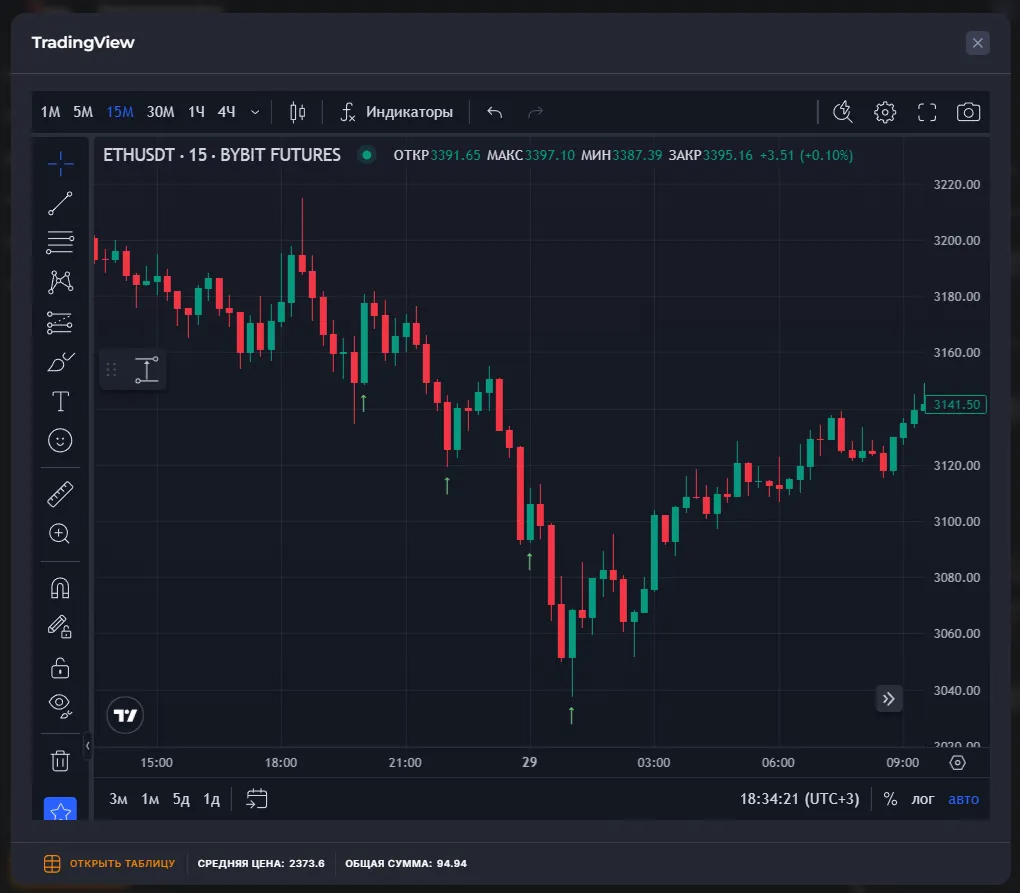Activate the zoom in tool

[60, 534]
